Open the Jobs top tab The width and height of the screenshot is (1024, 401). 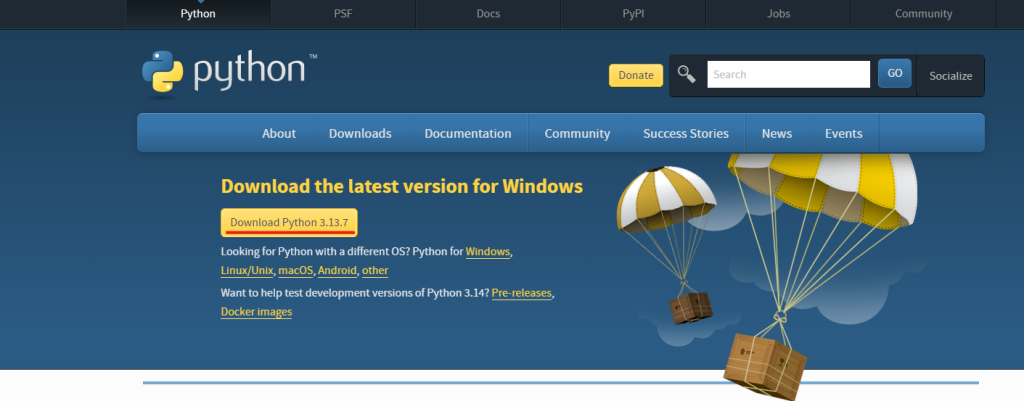pos(777,14)
